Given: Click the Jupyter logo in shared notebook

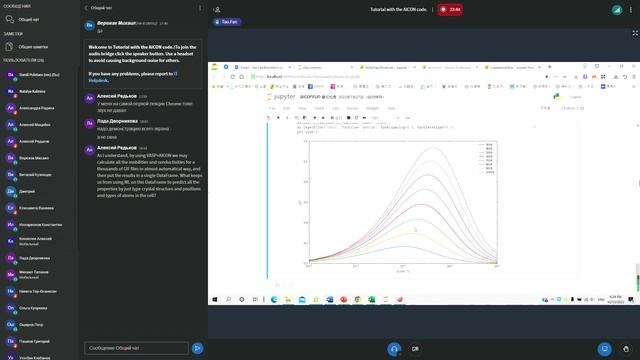Looking at the screenshot, I should 280,97.
